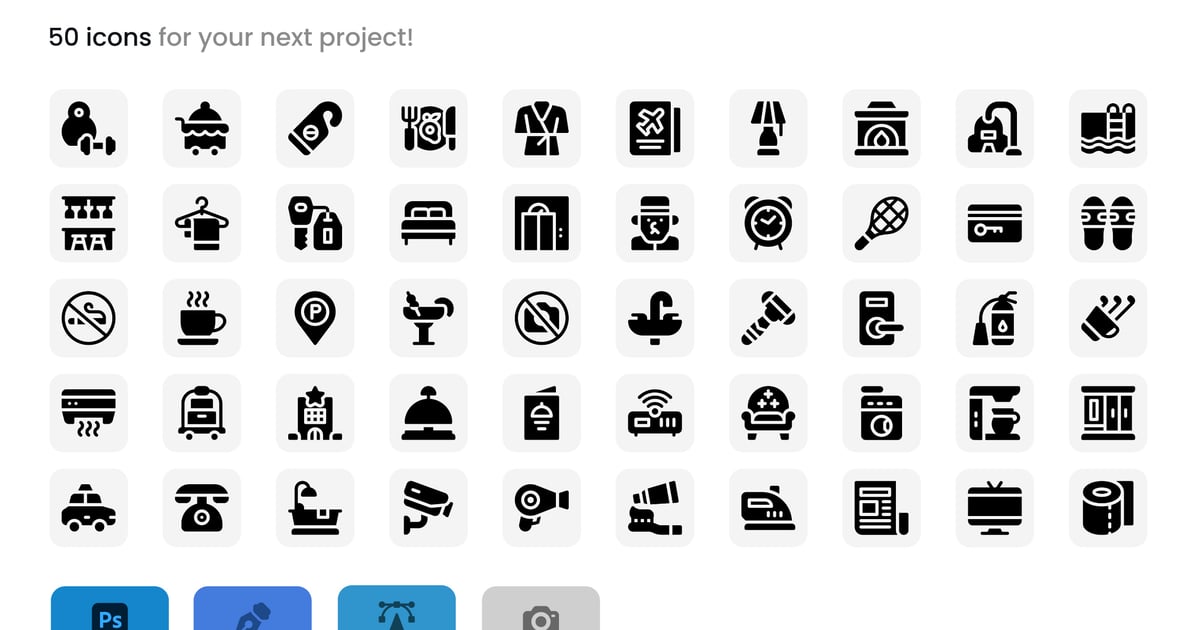
Task: Click the elevator icon
Action: click(541, 223)
